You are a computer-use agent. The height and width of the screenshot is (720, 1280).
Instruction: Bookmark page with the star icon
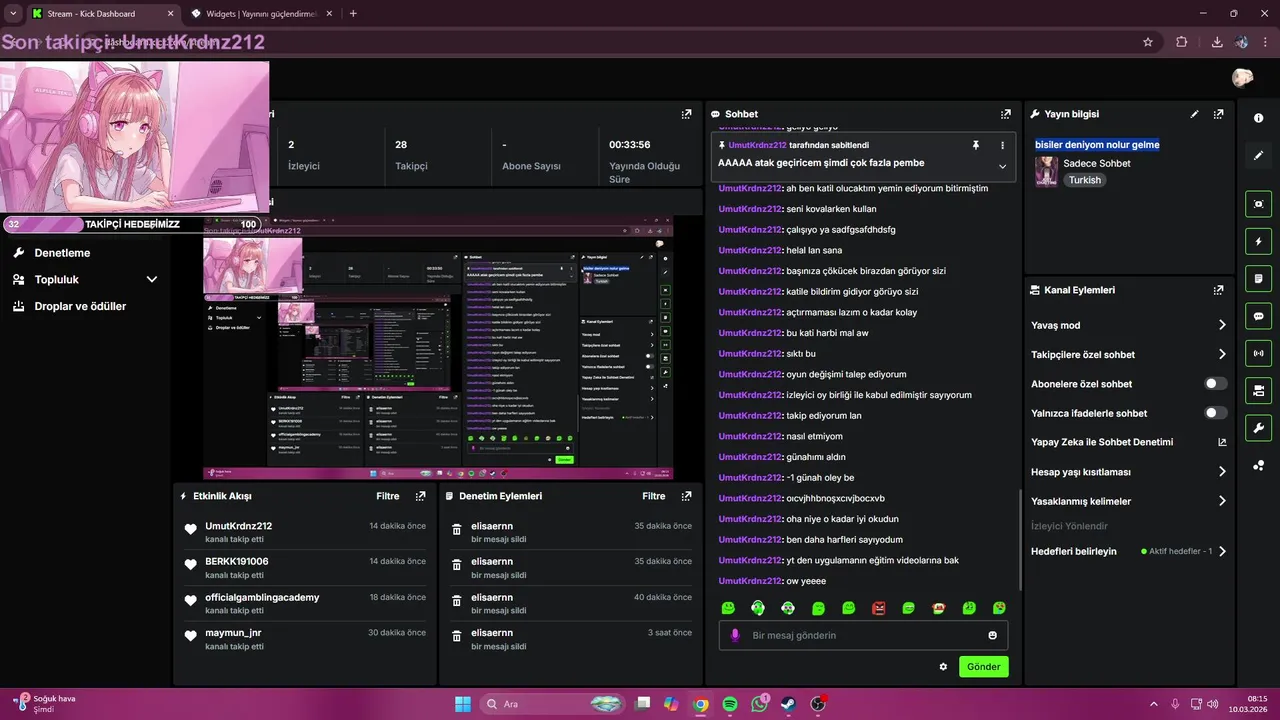pos(1148,42)
